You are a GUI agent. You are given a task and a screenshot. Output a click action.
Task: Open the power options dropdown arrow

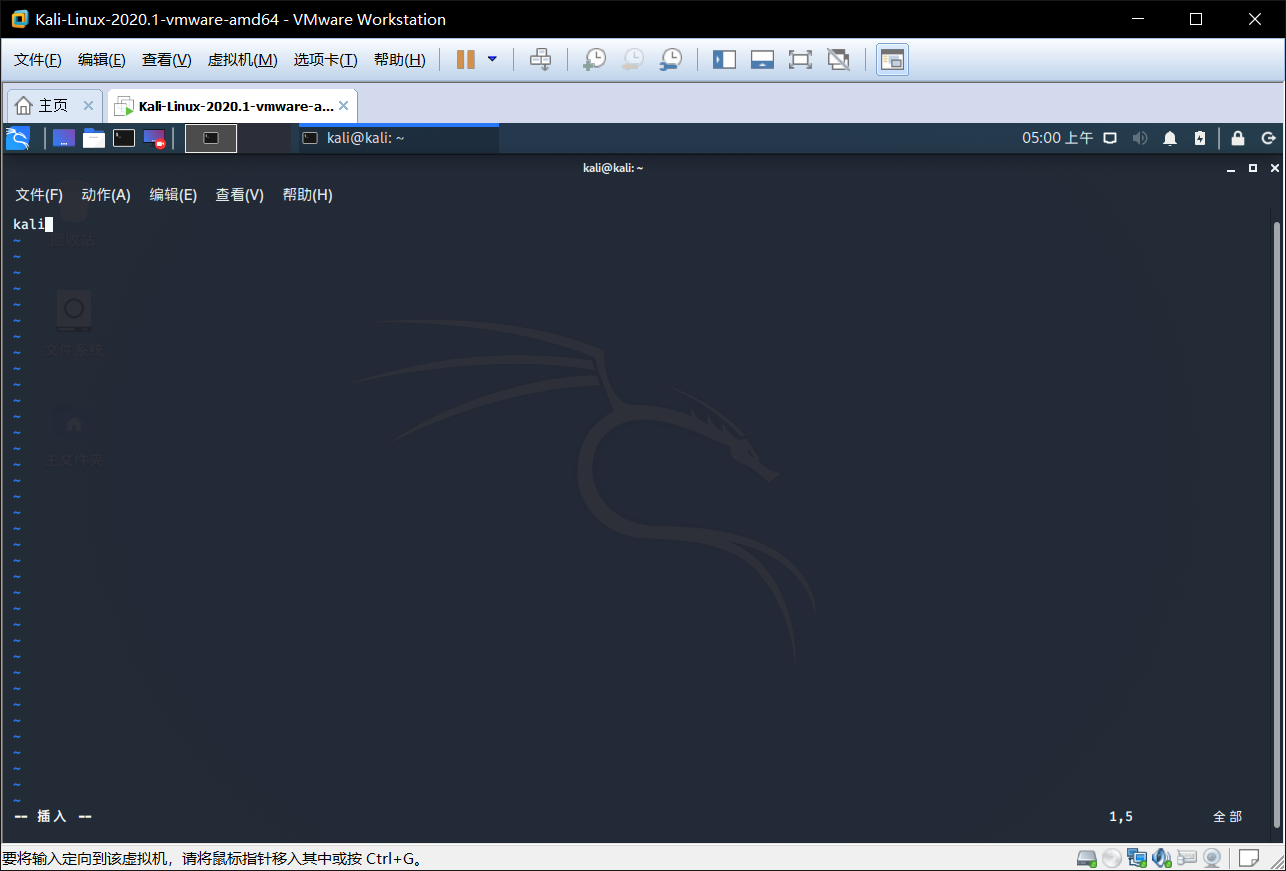(492, 60)
